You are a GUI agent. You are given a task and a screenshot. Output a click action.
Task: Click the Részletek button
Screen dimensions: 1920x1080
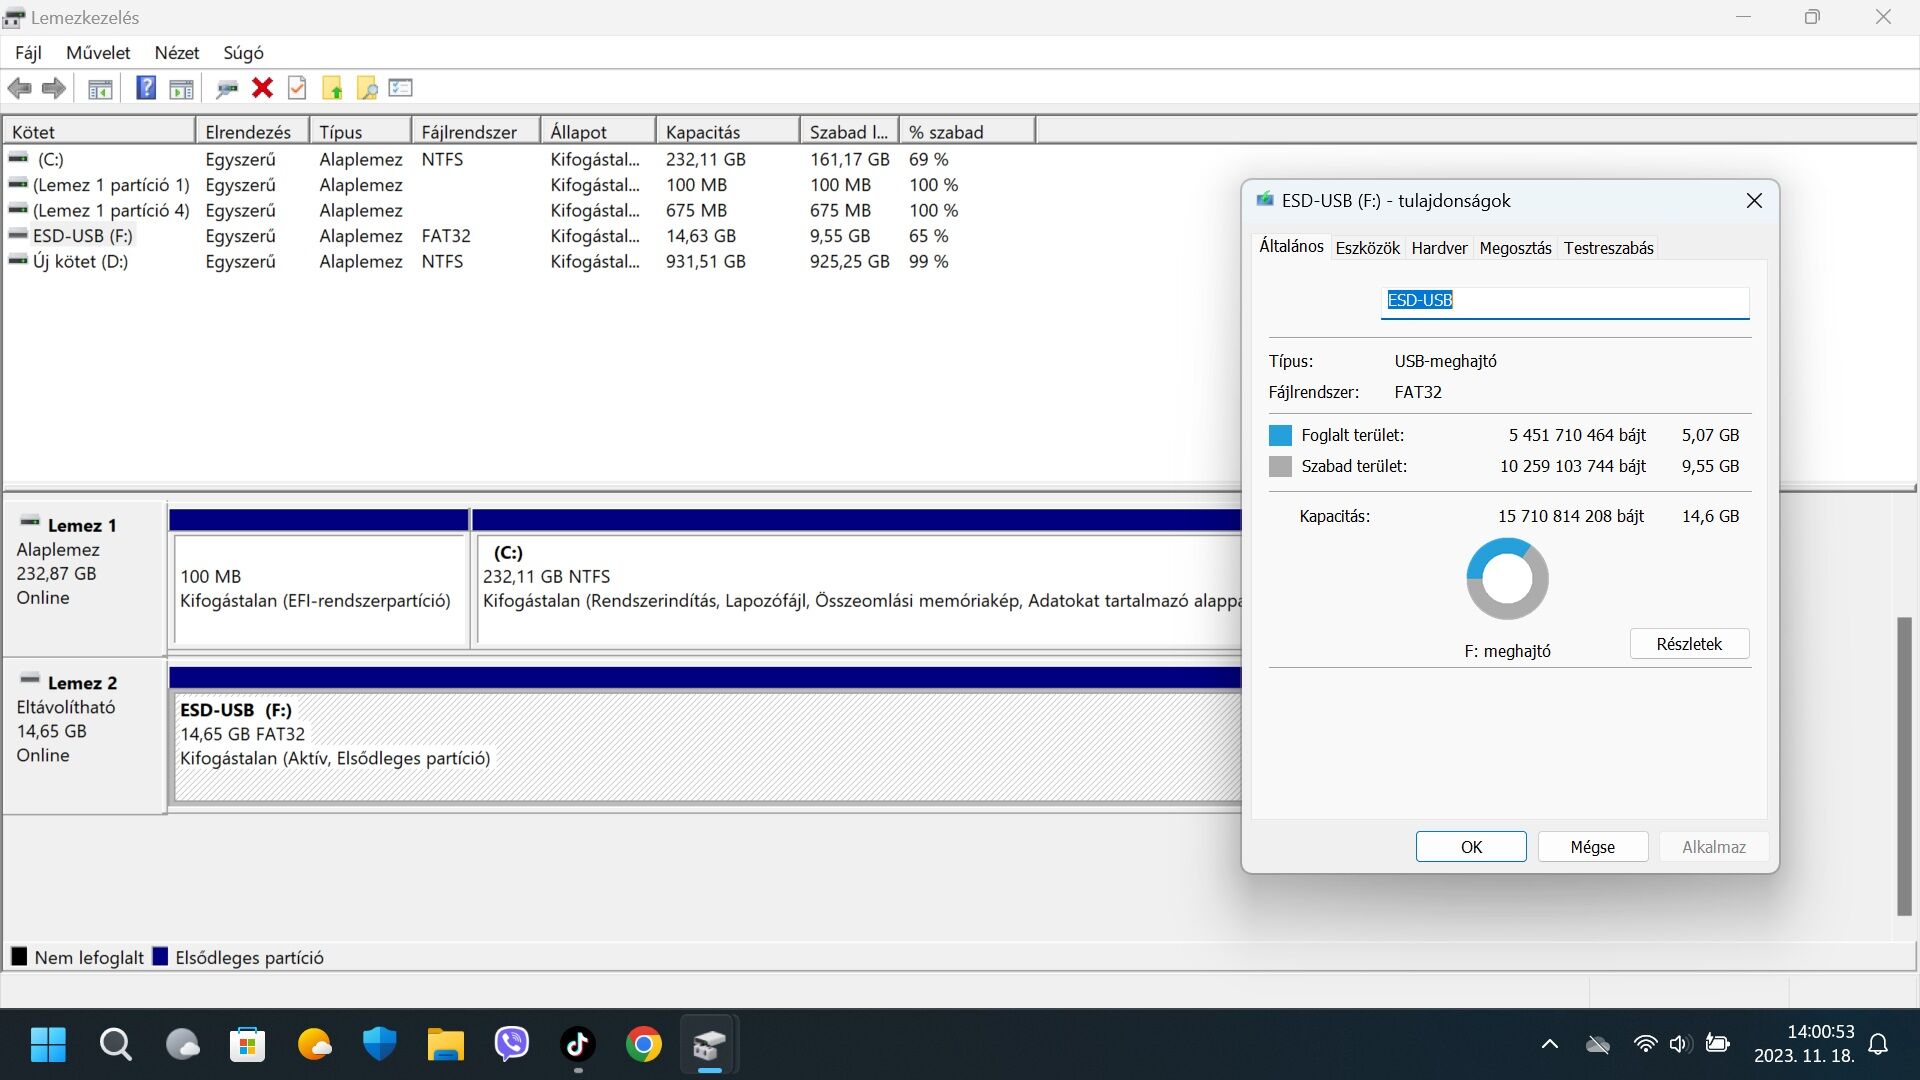[1689, 644]
